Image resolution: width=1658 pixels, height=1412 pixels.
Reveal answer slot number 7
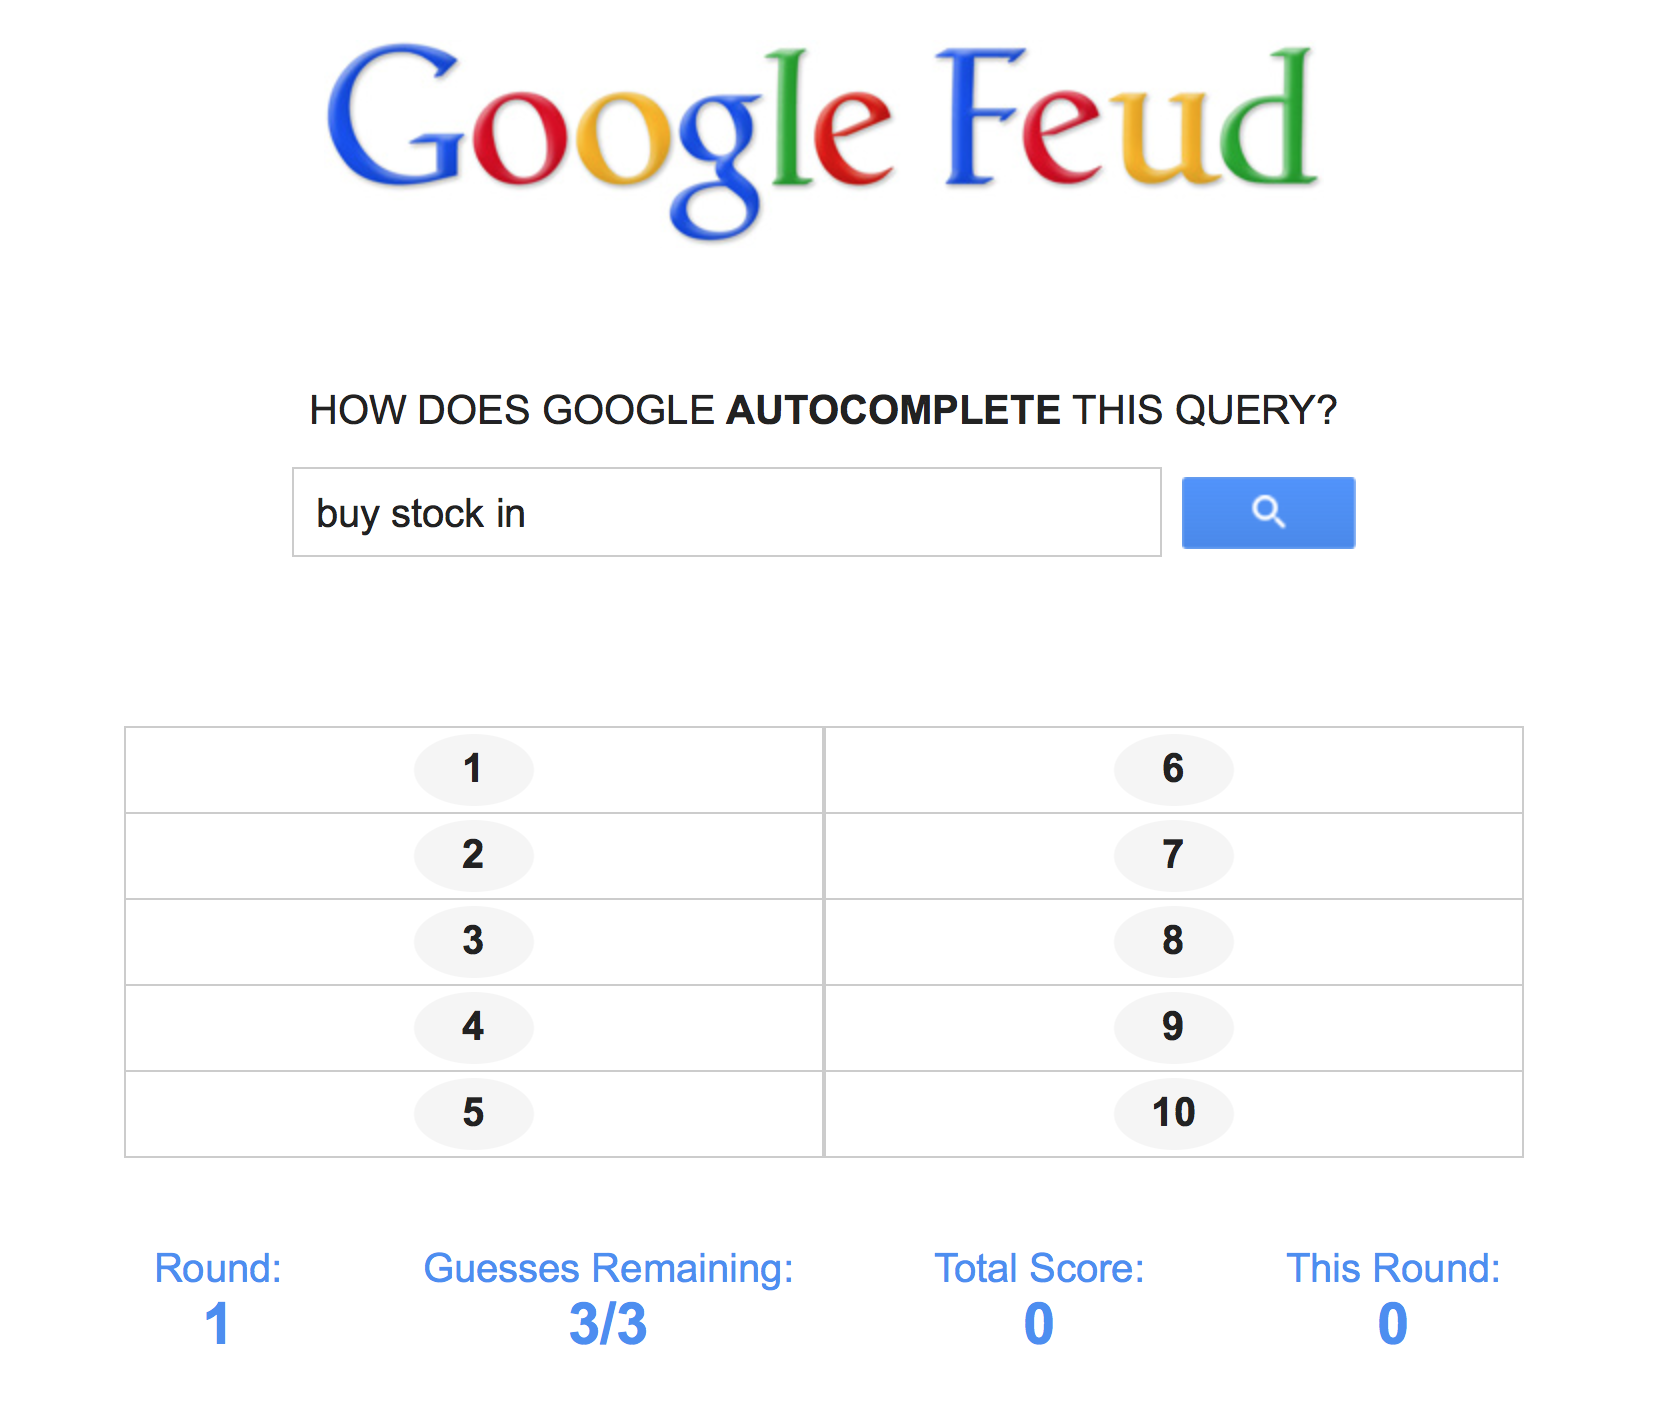coord(1173,855)
